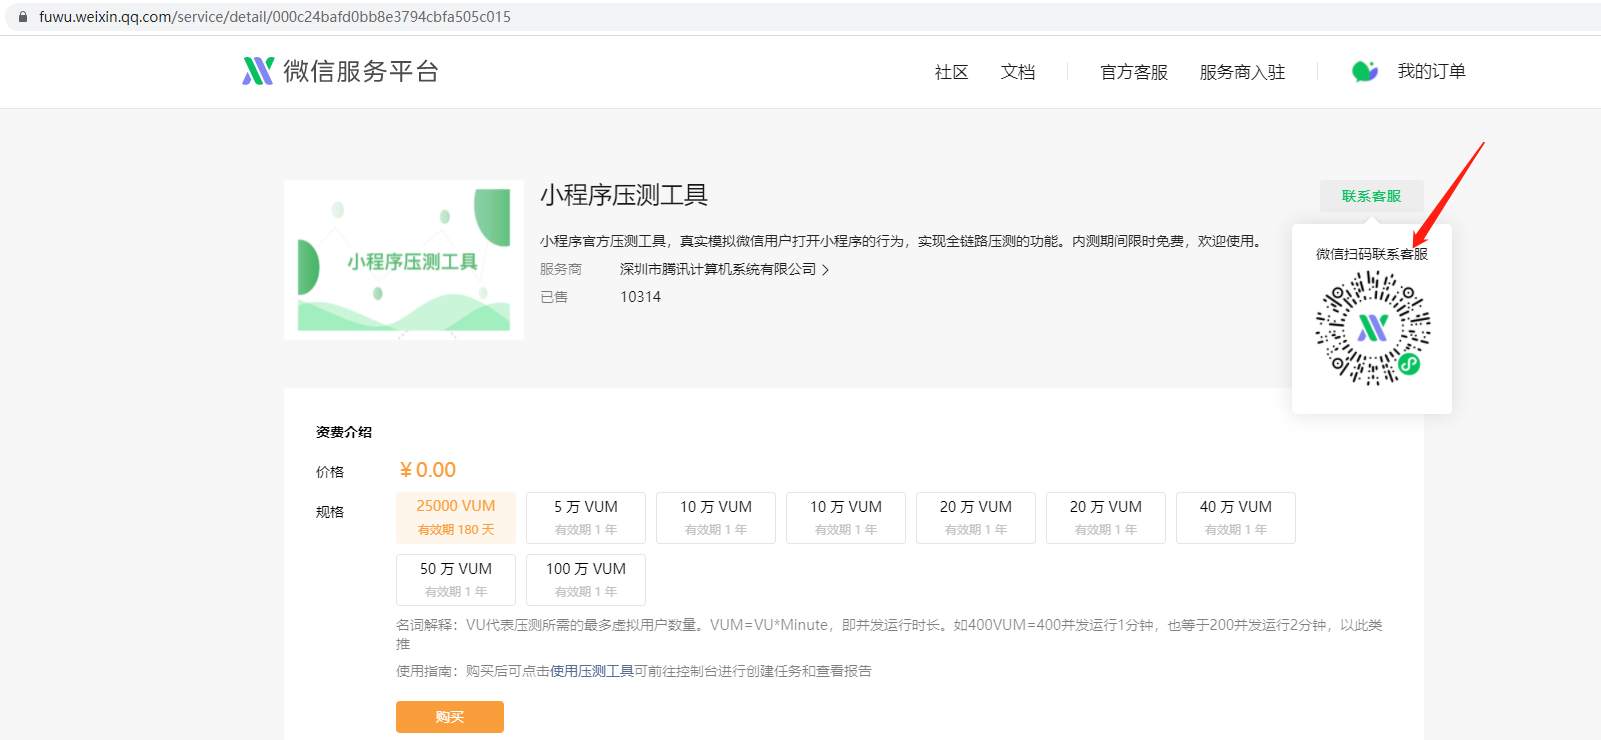Viewport: 1601px width, 740px height.
Task: Click the sold count 10314
Action: coord(640,297)
